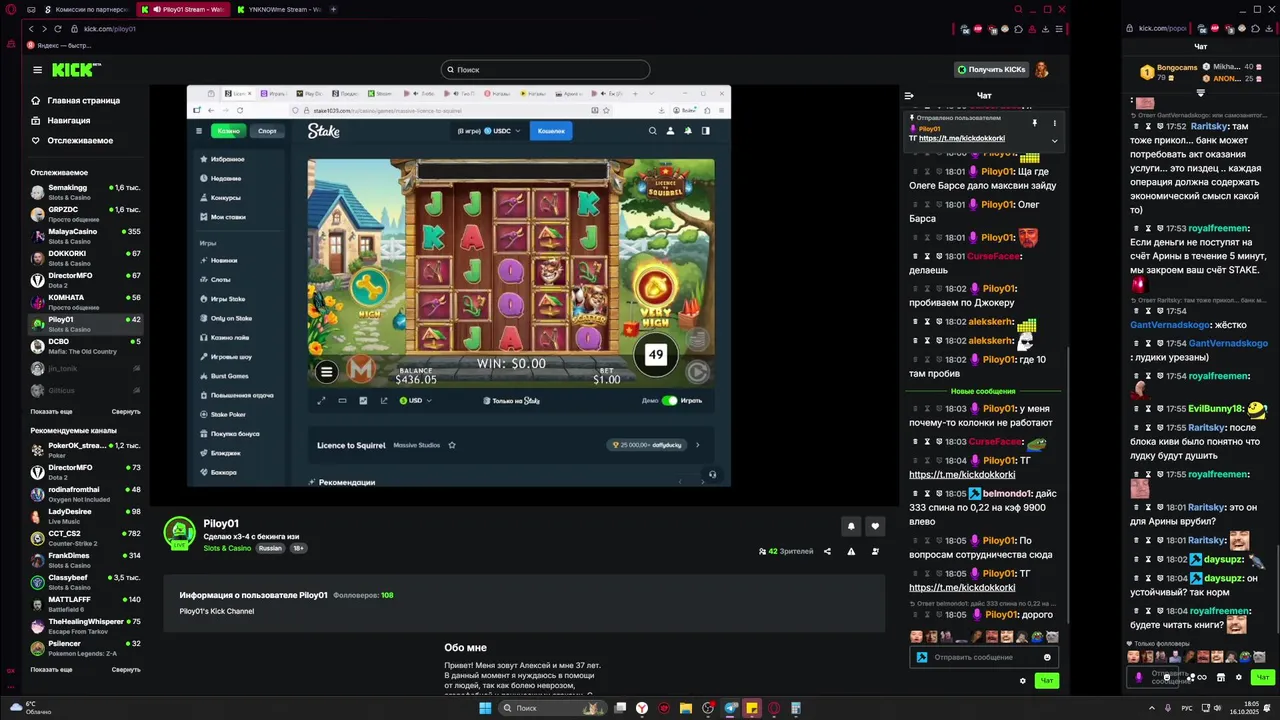Click the taskbar search box
Image resolution: width=1280 pixels, height=720 pixels.
[x=551, y=708]
